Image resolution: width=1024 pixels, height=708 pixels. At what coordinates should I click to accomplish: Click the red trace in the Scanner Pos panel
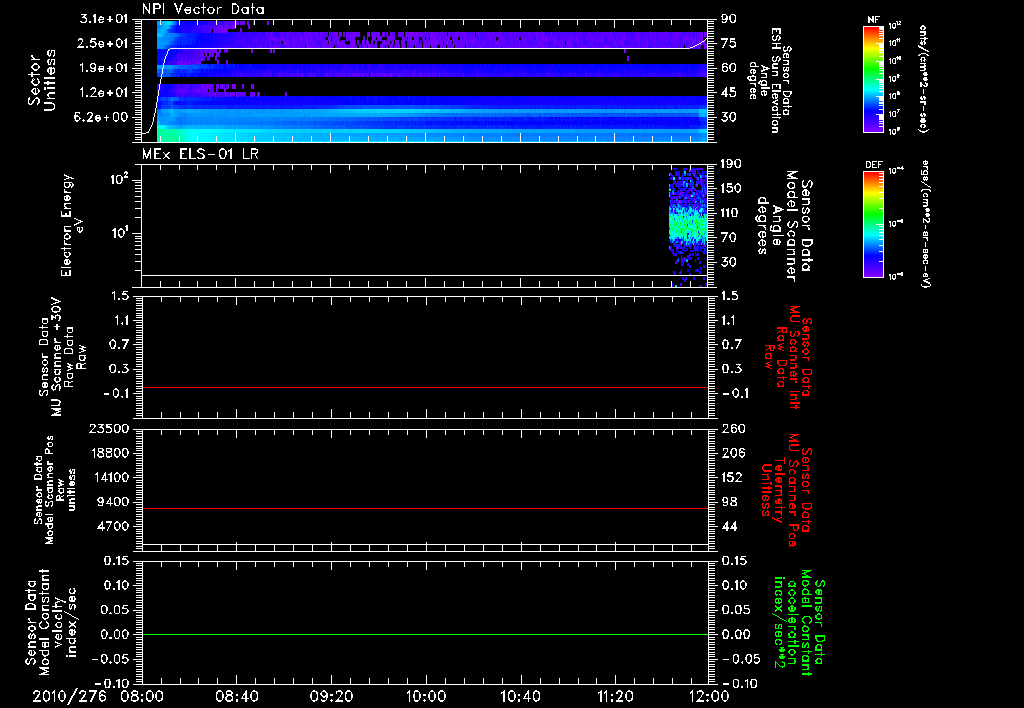coord(425,508)
